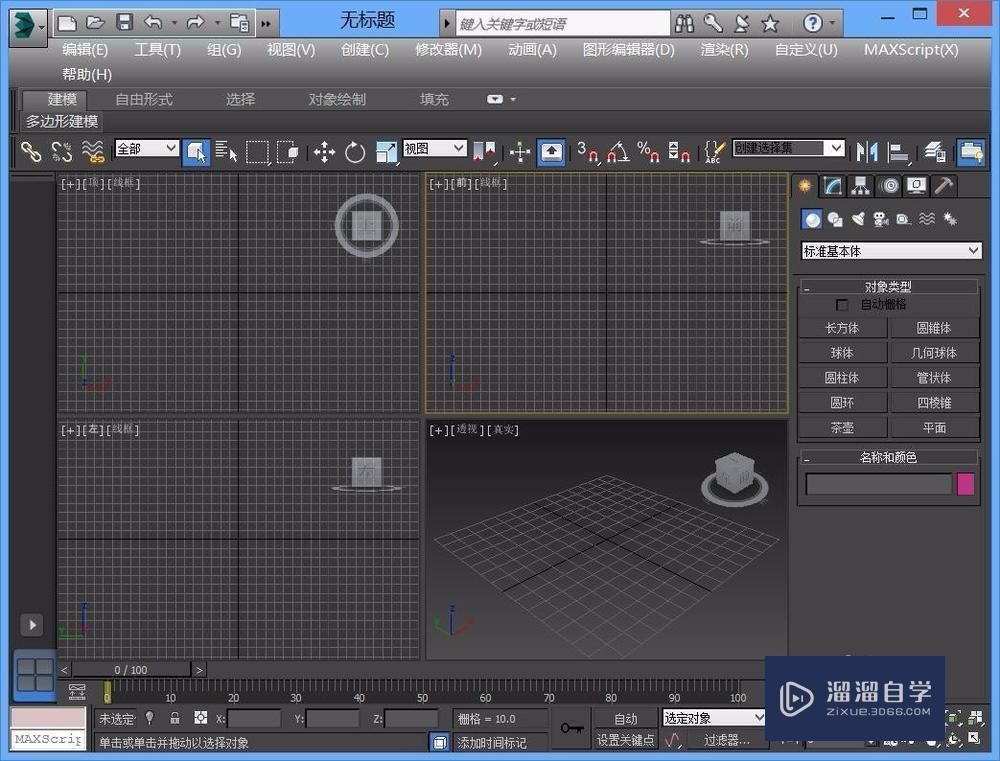This screenshot has height=761, width=1000.
Task: Enable the 自动栅格 checkbox
Action: click(x=842, y=304)
